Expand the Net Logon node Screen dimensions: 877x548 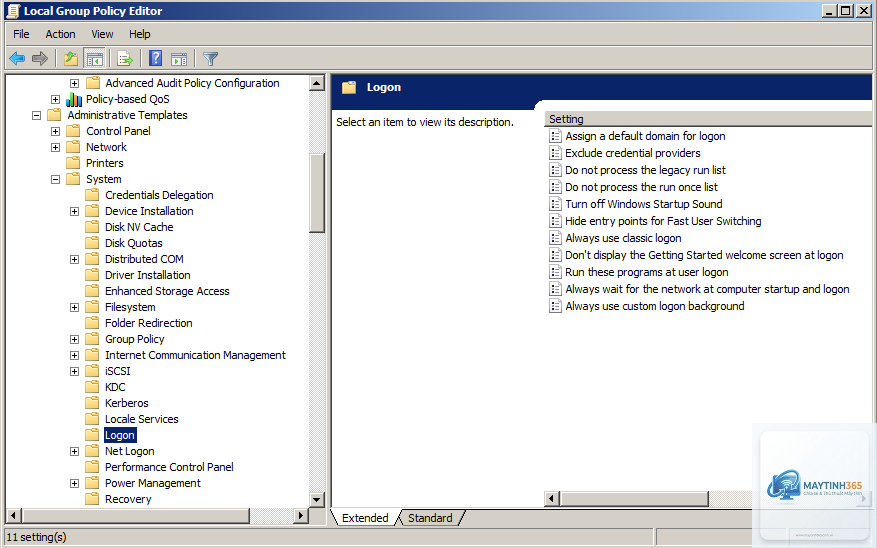[x=74, y=451]
